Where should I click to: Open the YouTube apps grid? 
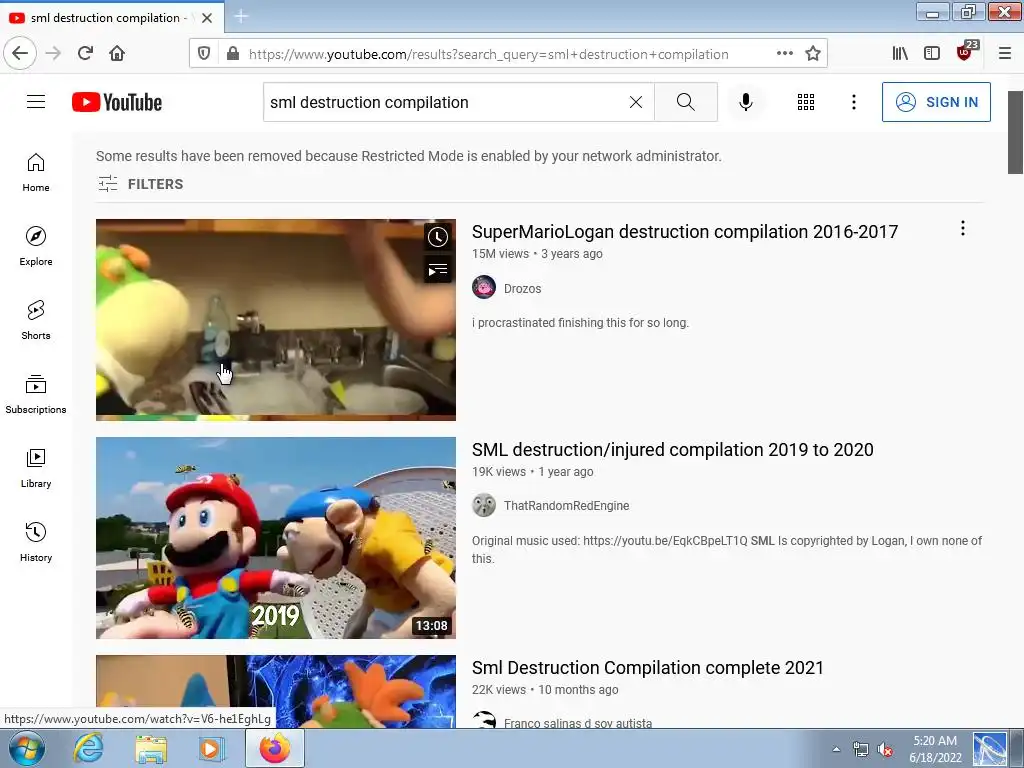[806, 102]
